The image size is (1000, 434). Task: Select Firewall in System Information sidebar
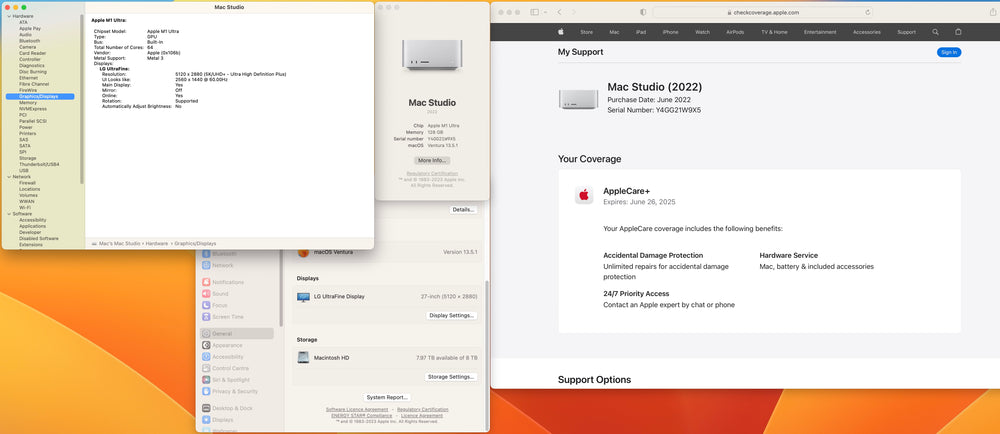coord(27,183)
